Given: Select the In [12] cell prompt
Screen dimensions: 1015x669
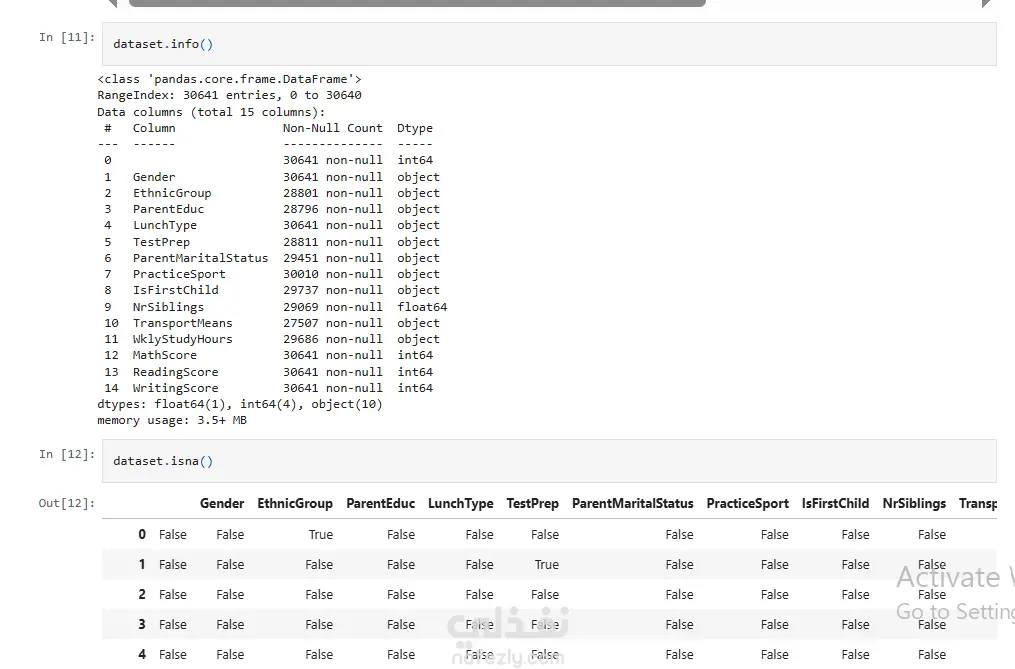Looking at the screenshot, I should [x=67, y=454].
